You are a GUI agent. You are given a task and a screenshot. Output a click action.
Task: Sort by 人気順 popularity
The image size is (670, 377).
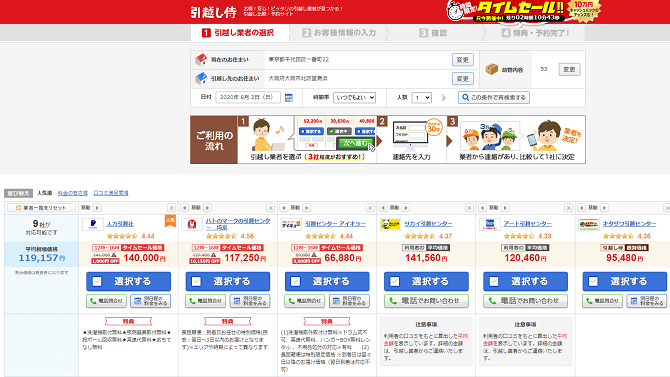(x=44, y=193)
